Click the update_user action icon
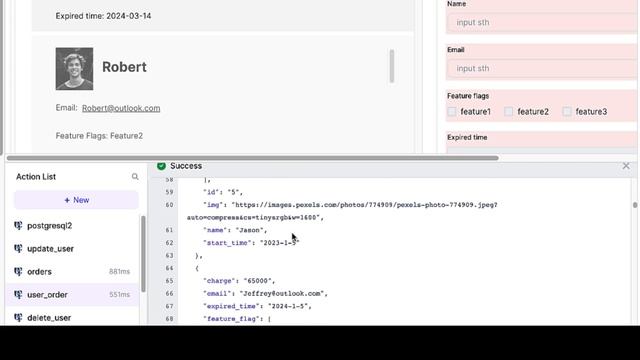The image size is (640, 360). [18, 249]
